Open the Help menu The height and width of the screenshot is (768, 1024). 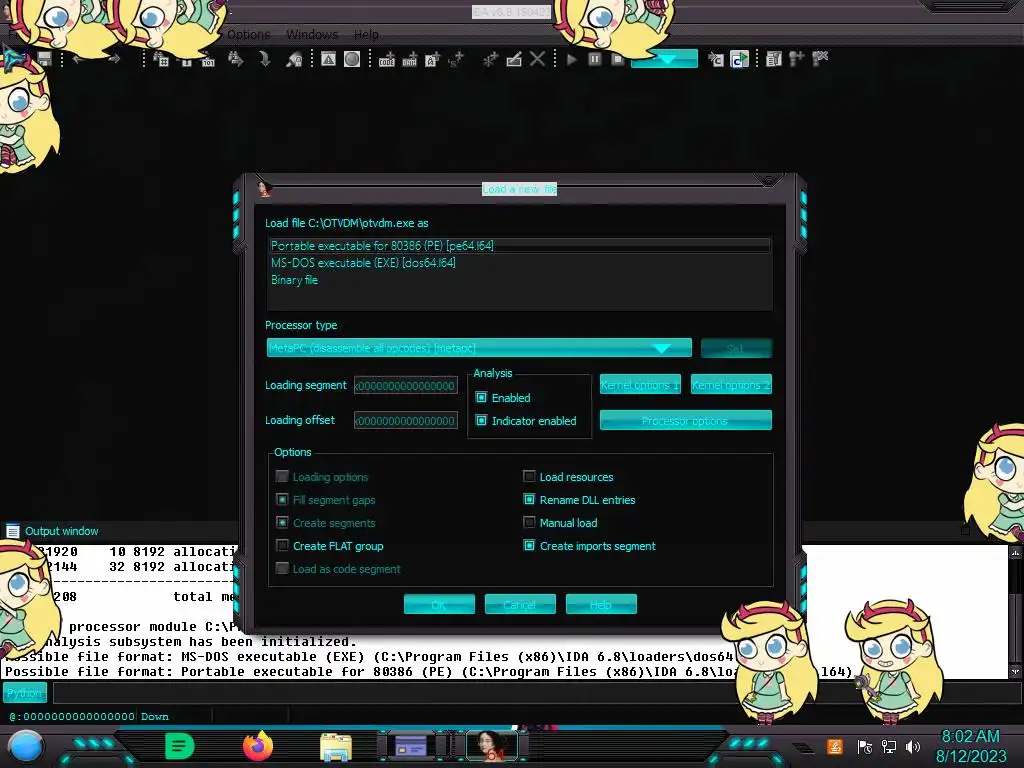[366, 35]
